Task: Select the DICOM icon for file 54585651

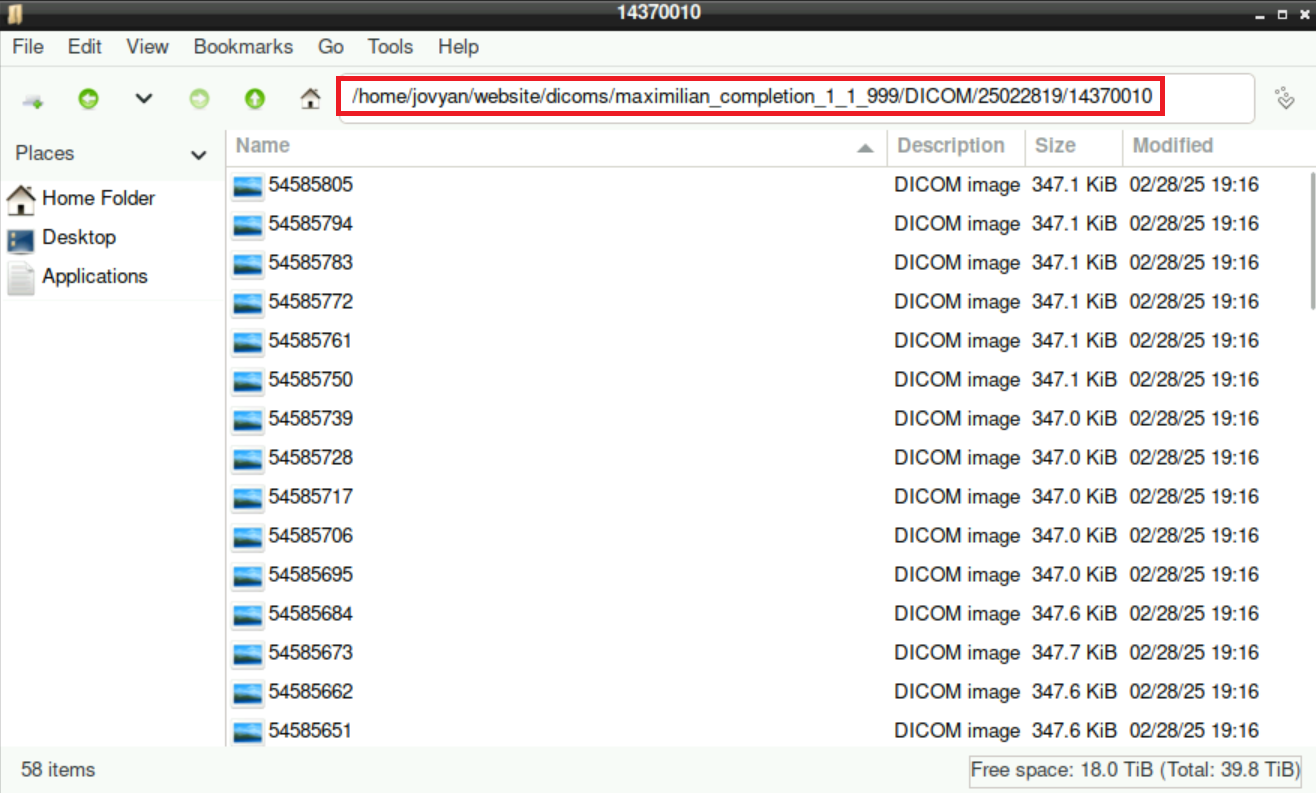Action: (247, 732)
